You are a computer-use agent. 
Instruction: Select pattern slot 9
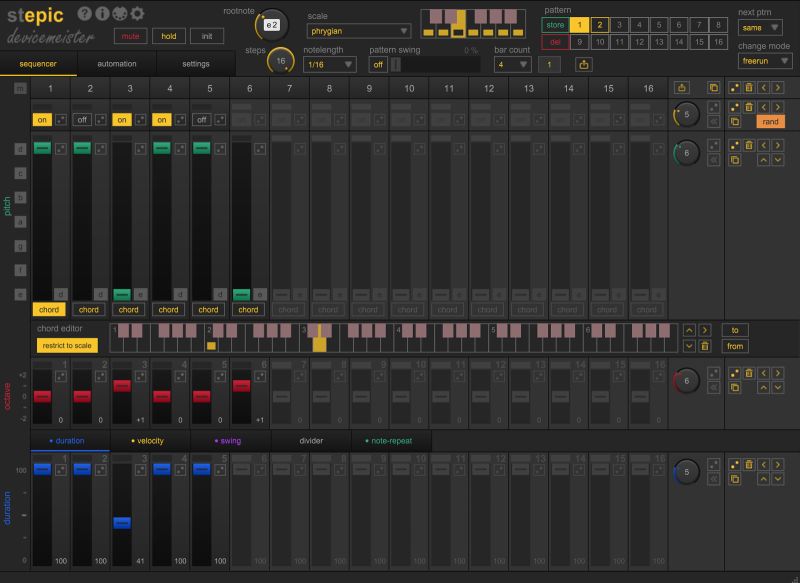(x=579, y=42)
